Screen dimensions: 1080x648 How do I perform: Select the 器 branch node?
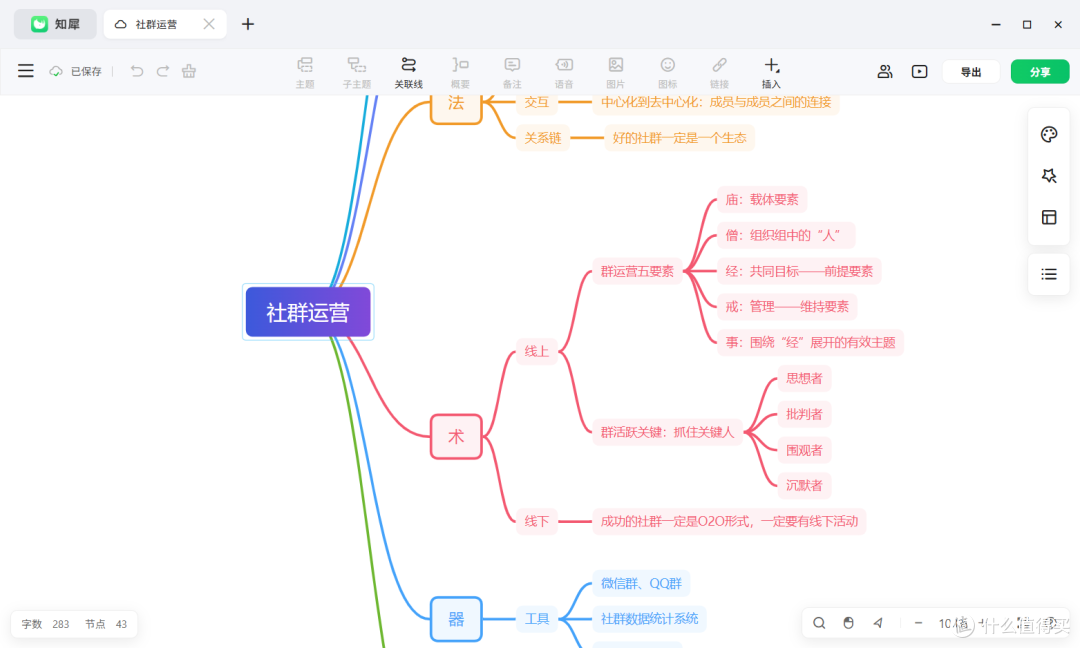tap(456, 619)
